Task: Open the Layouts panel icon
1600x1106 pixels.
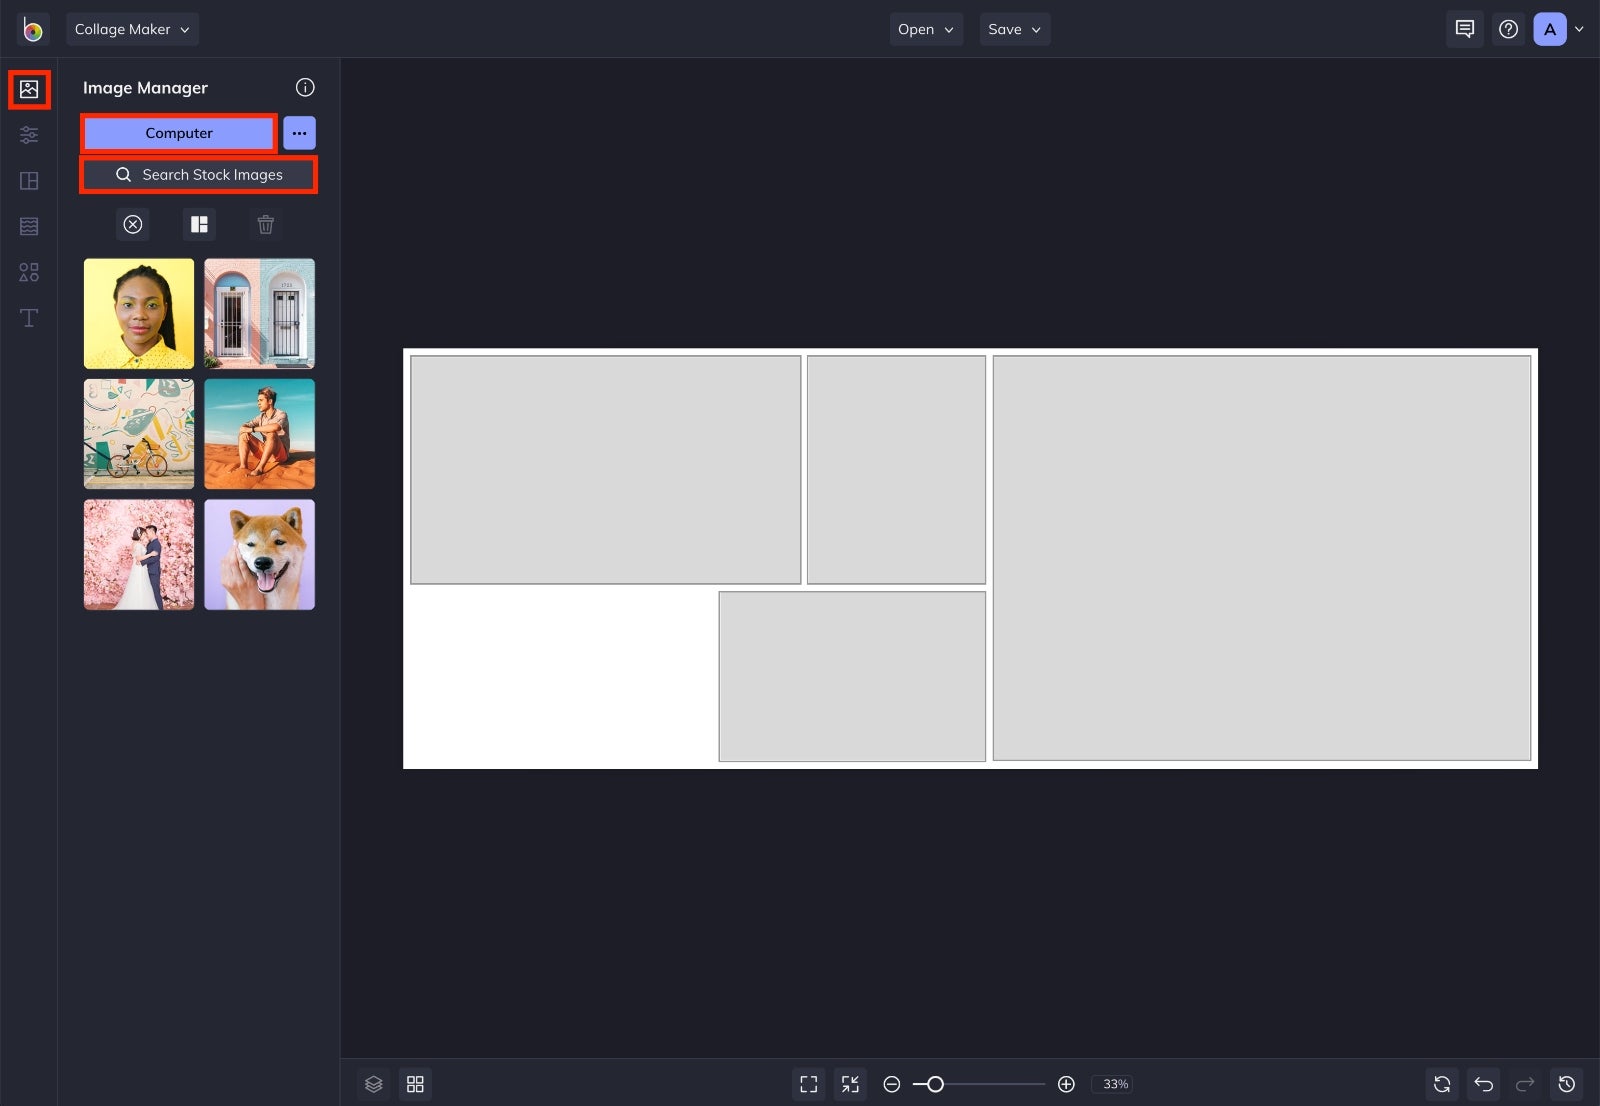Action: click(29, 181)
